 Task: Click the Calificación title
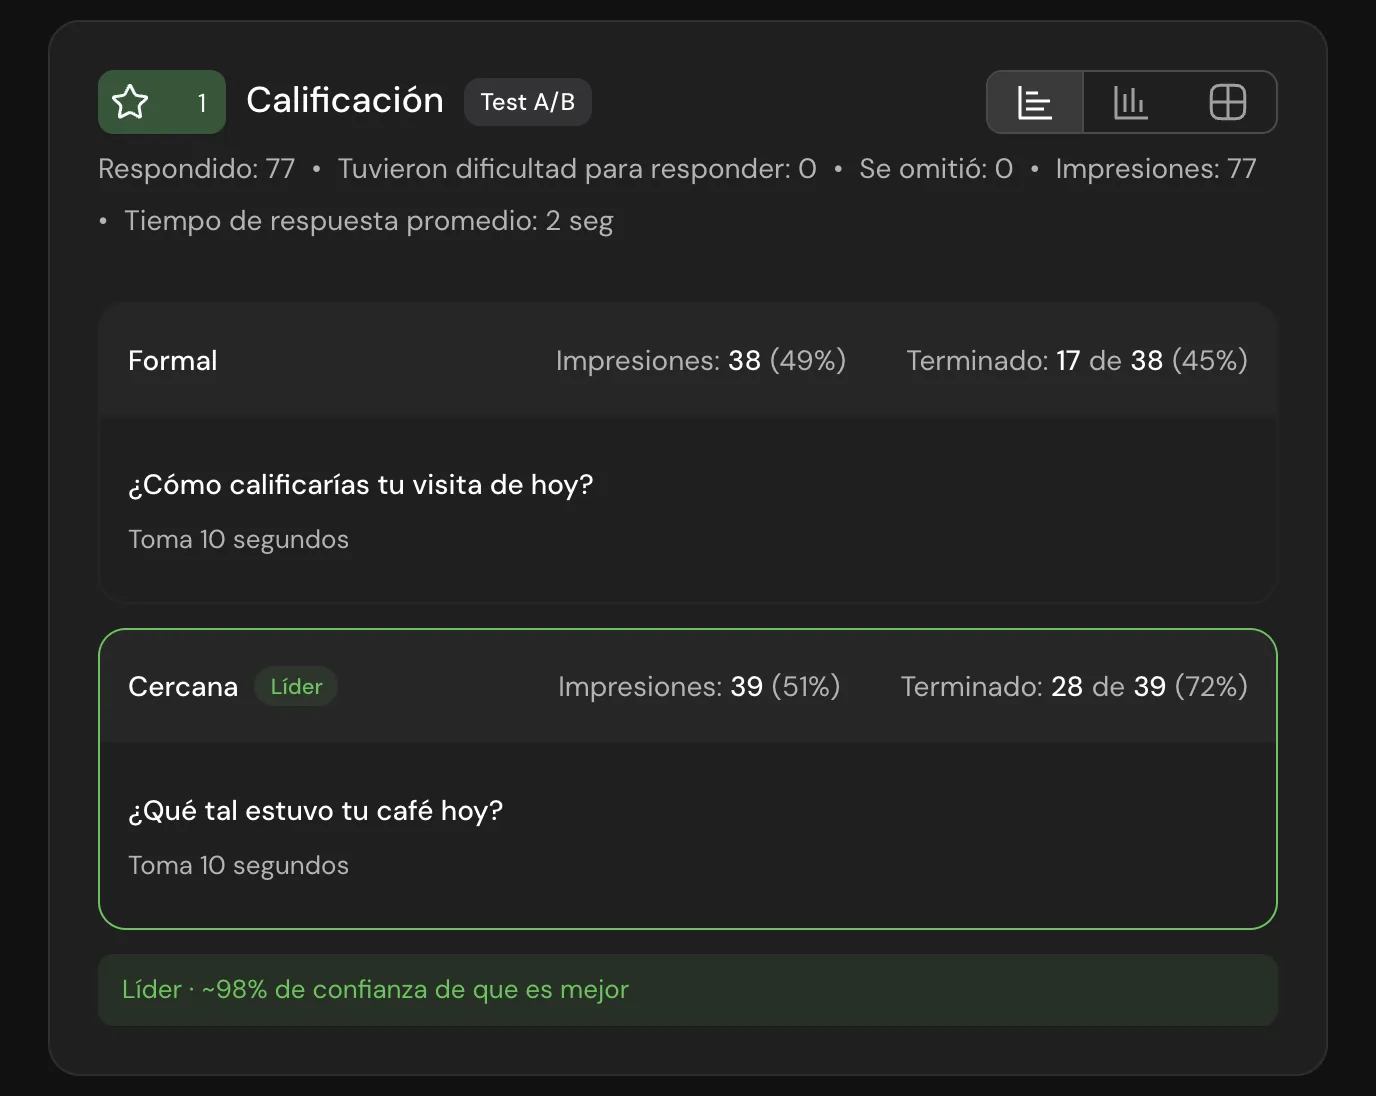coord(345,100)
